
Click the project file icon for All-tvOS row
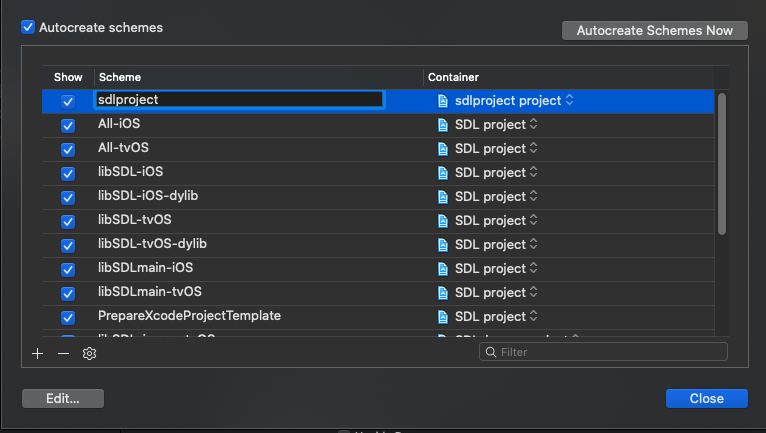tap(443, 149)
